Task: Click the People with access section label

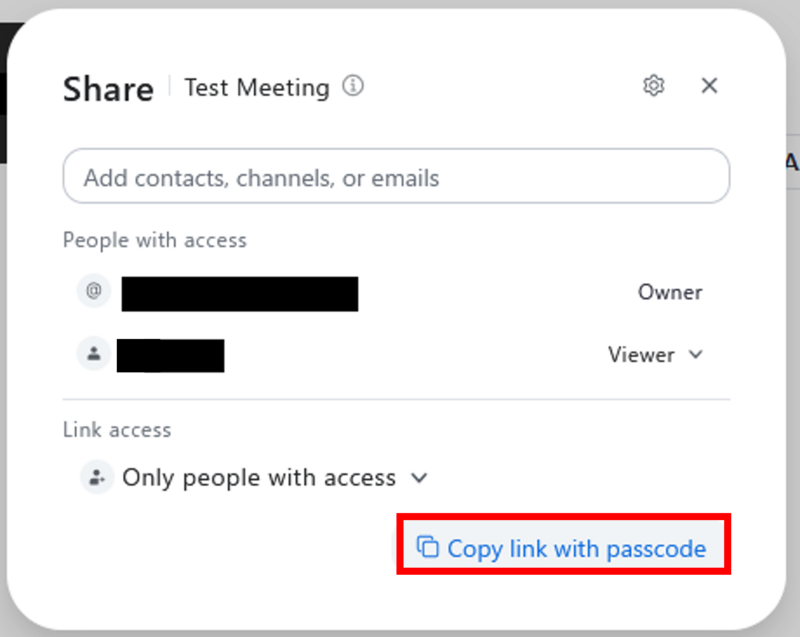Action: (x=155, y=240)
